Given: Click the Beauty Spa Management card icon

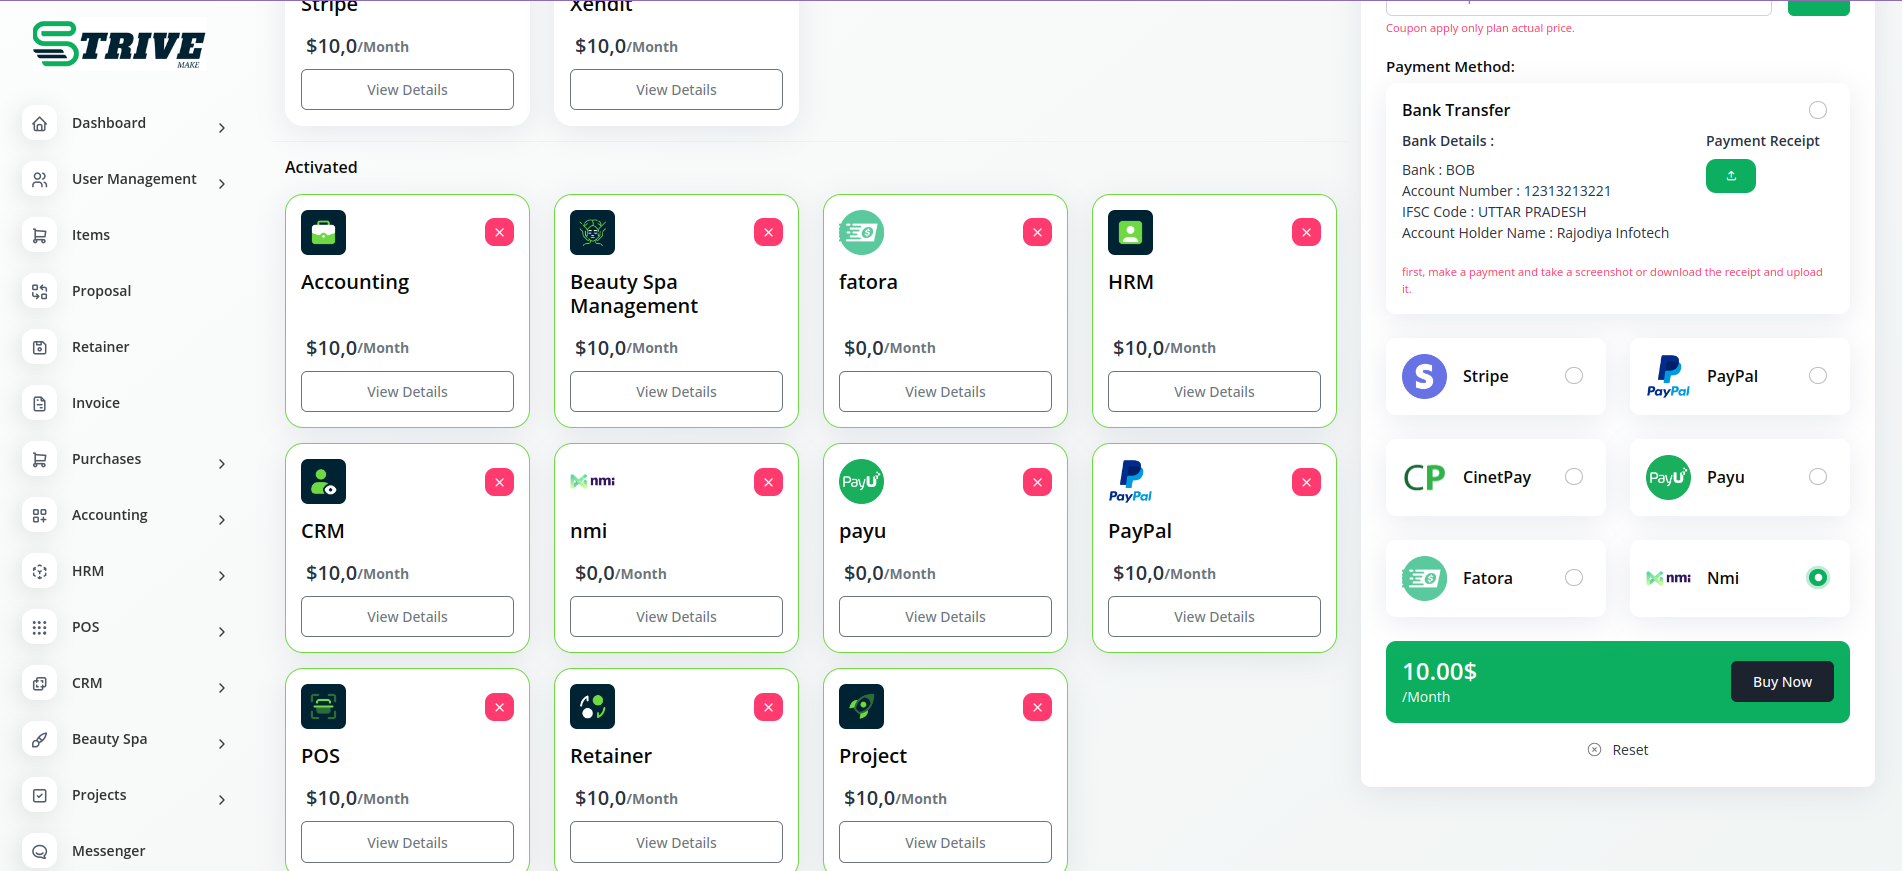Looking at the screenshot, I should coord(592,233).
